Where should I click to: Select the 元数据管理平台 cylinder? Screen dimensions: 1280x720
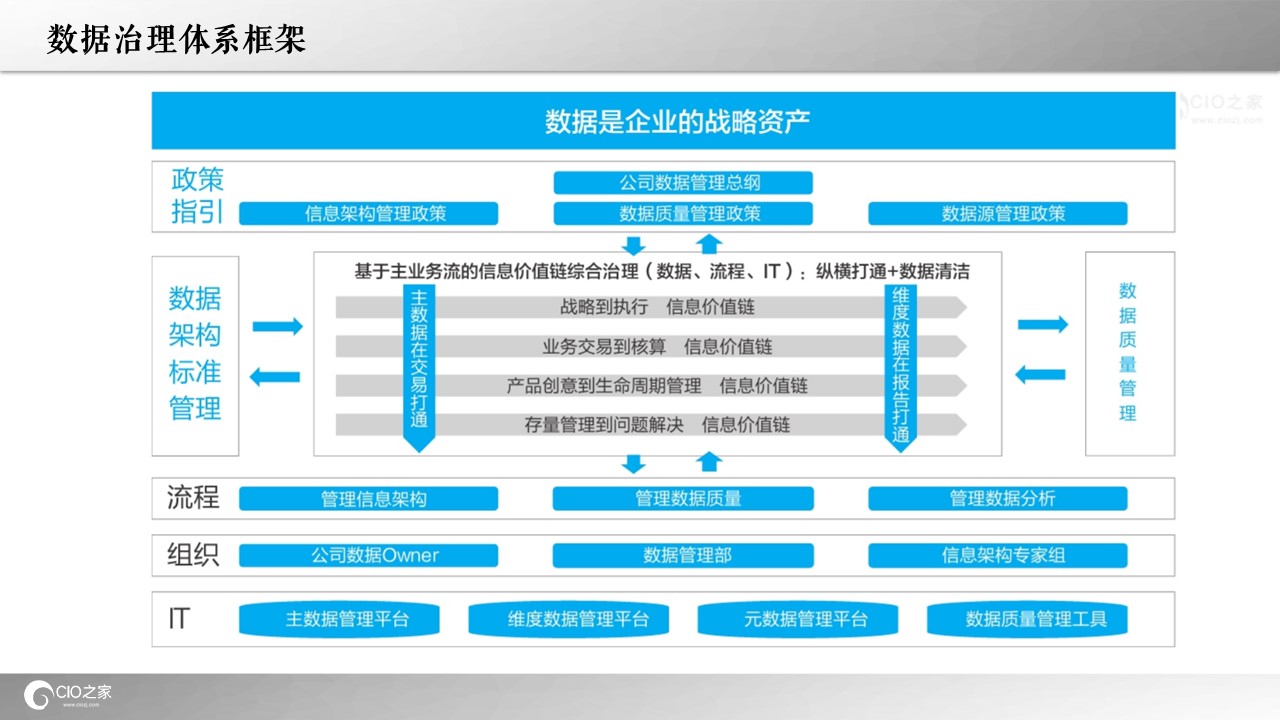(798, 619)
